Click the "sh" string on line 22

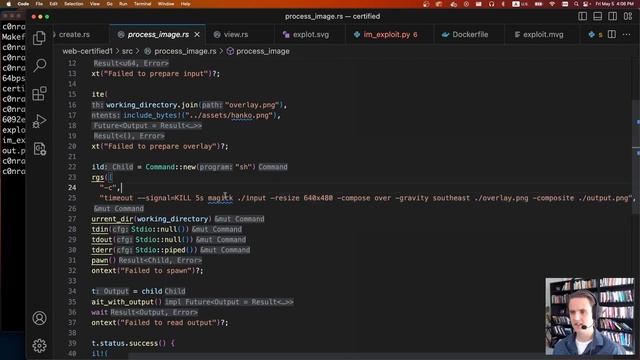pos(245,167)
